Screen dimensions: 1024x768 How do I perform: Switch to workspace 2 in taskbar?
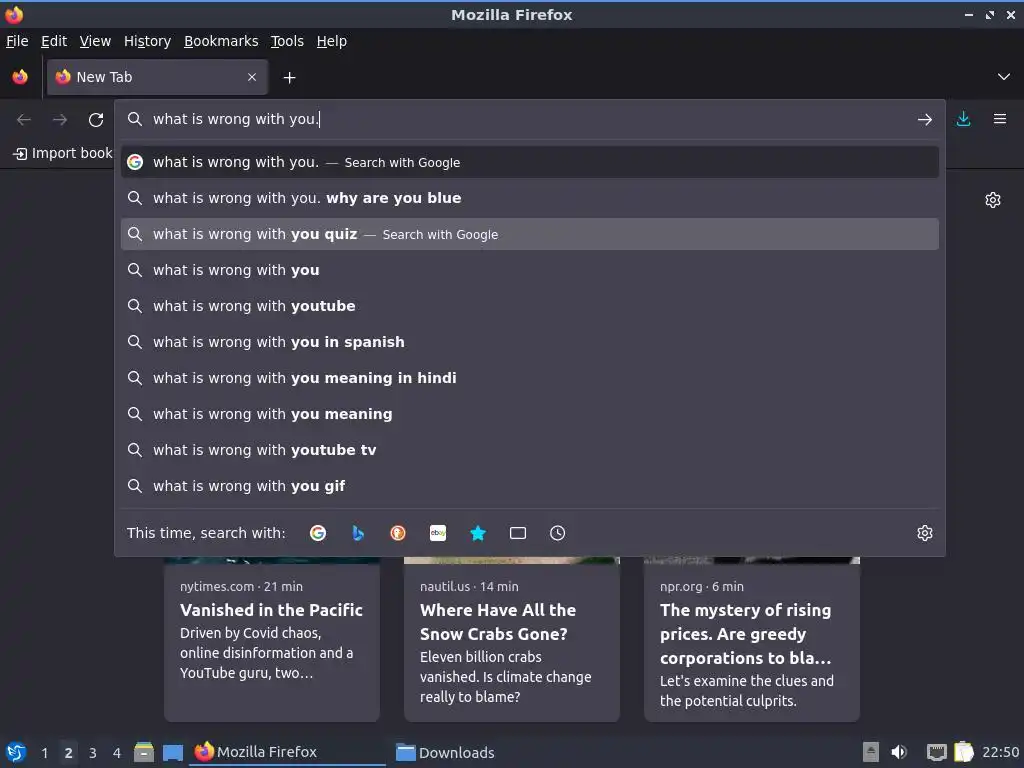coord(69,753)
